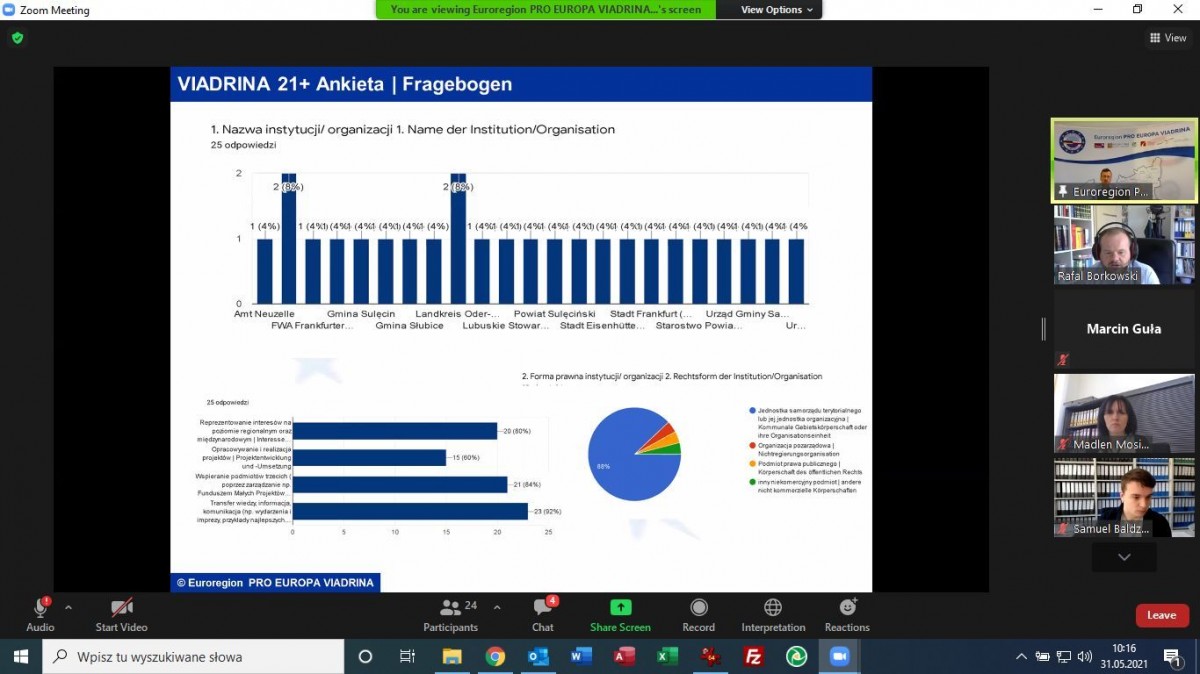Open Task View on the taskbar
The width and height of the screenshot is (1200, 674).
tap(407, 657)
